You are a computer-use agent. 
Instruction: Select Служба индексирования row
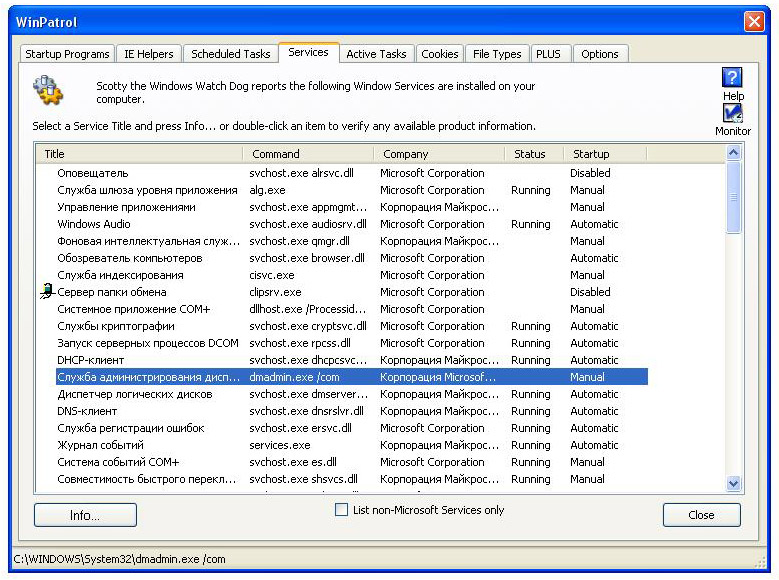pyautogui.click(x=352, y=275)
